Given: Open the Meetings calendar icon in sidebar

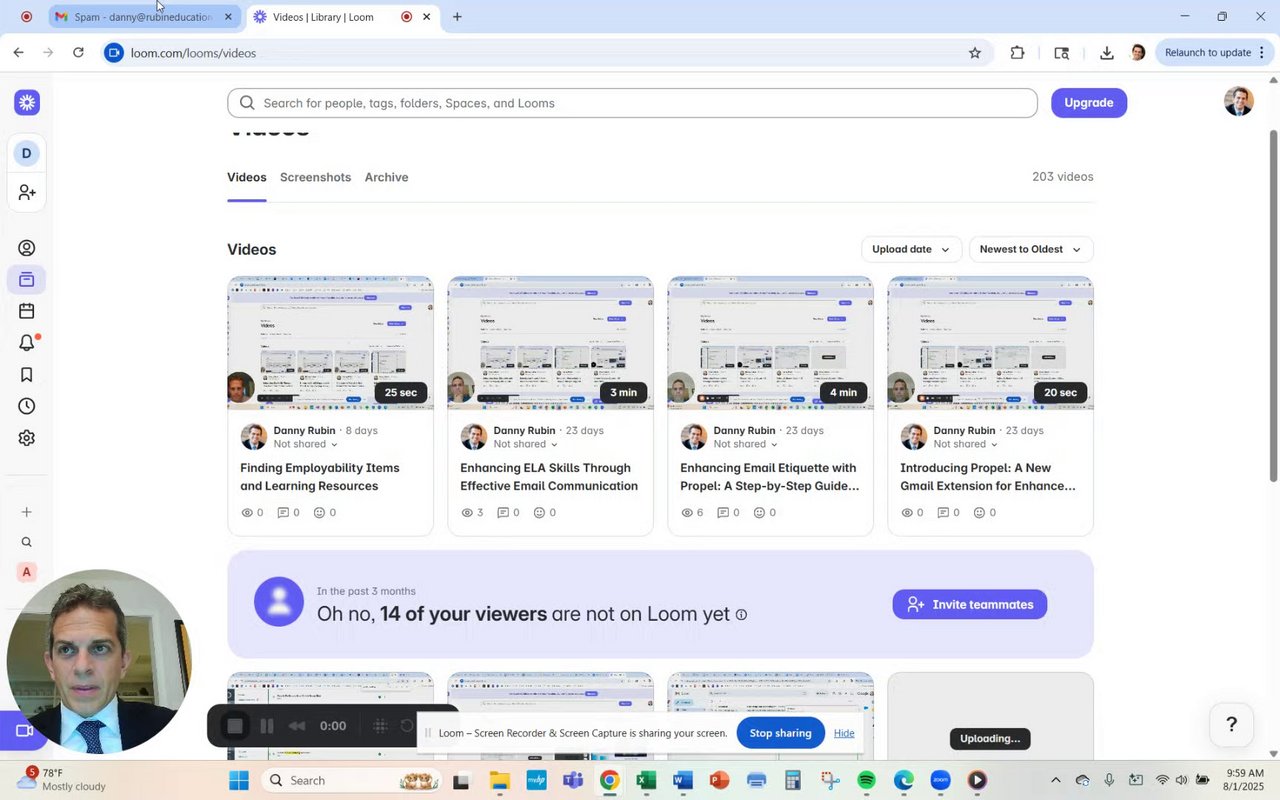Looking at the screenshot, I should click(27, 311).
